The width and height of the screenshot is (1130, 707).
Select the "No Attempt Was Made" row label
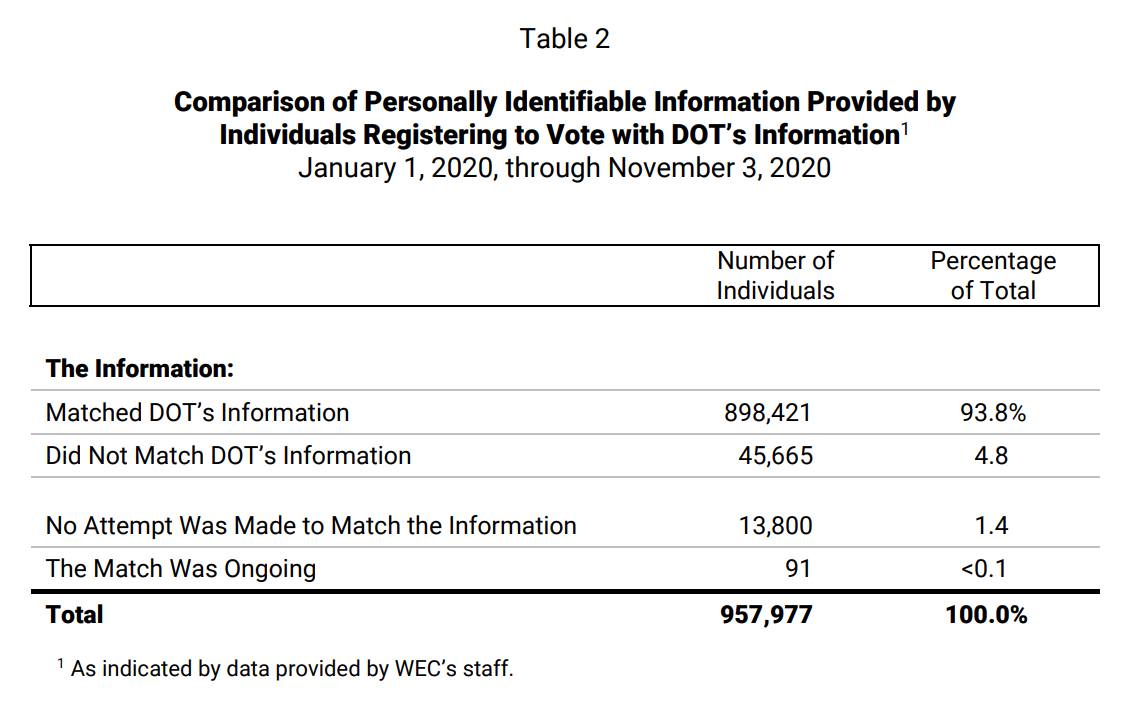click(310, 525)
